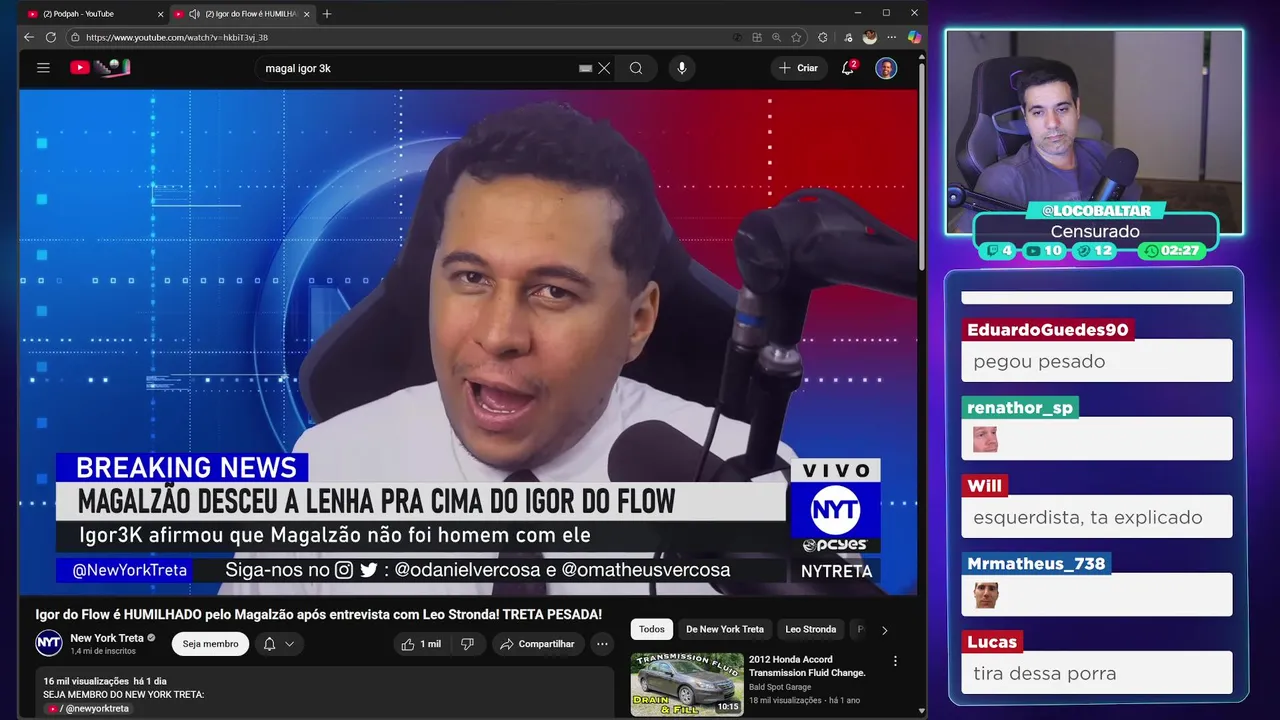Mute the tab via the speaker icon
Screen dimensions: 1280x720
point(194,14)
